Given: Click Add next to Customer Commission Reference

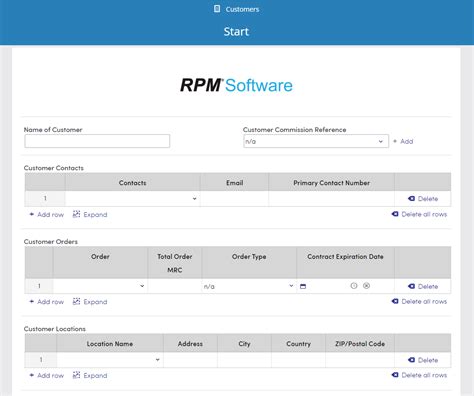Looking at the screenshot, I should coord(403,141).
